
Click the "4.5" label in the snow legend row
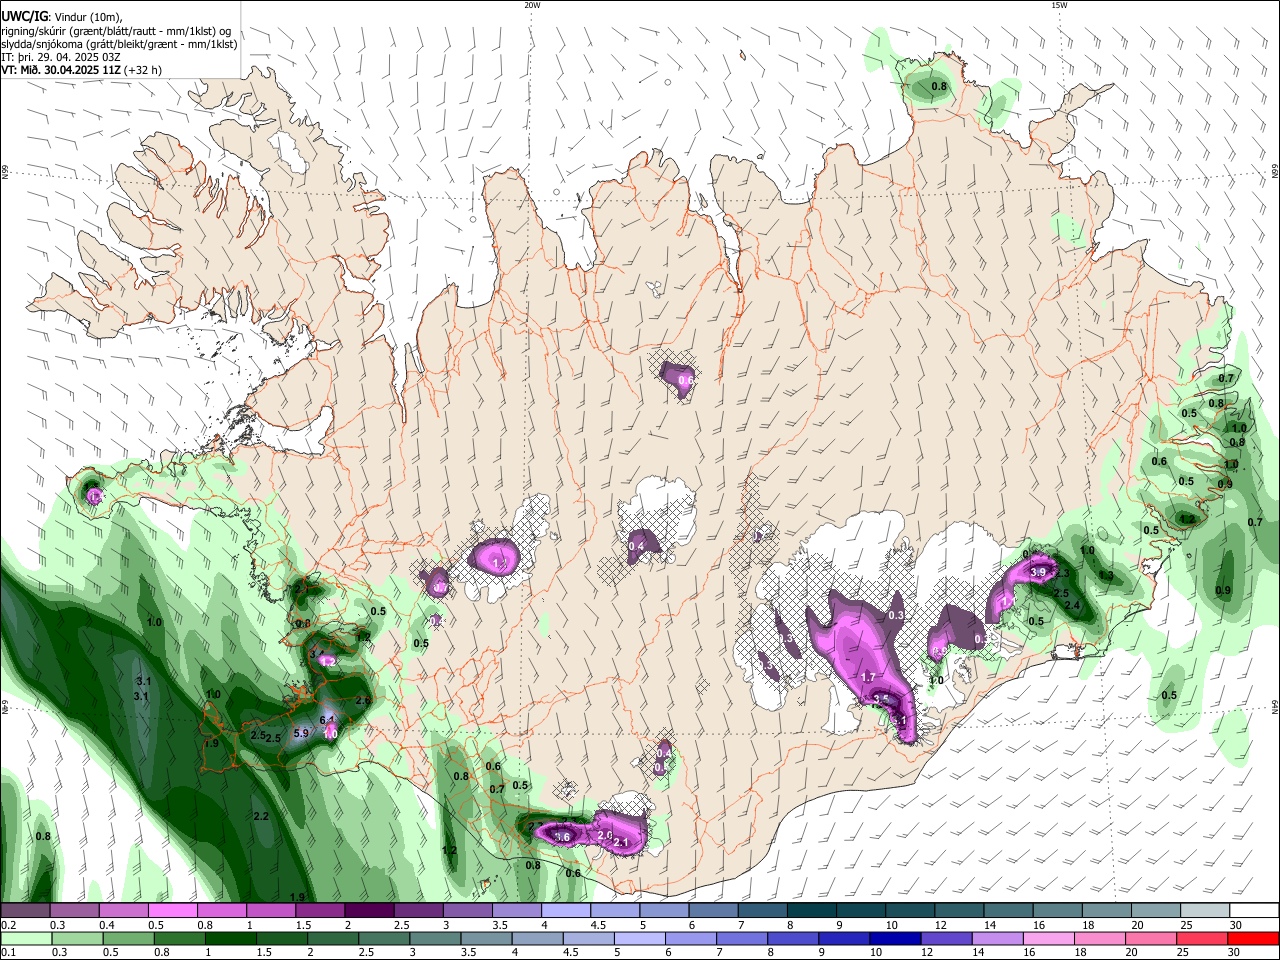pos(598,925)
